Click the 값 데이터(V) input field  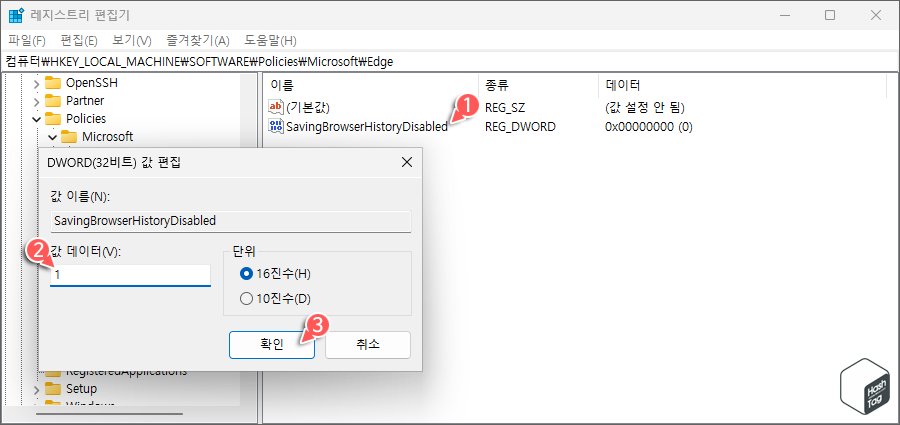(x=130, y=275)
